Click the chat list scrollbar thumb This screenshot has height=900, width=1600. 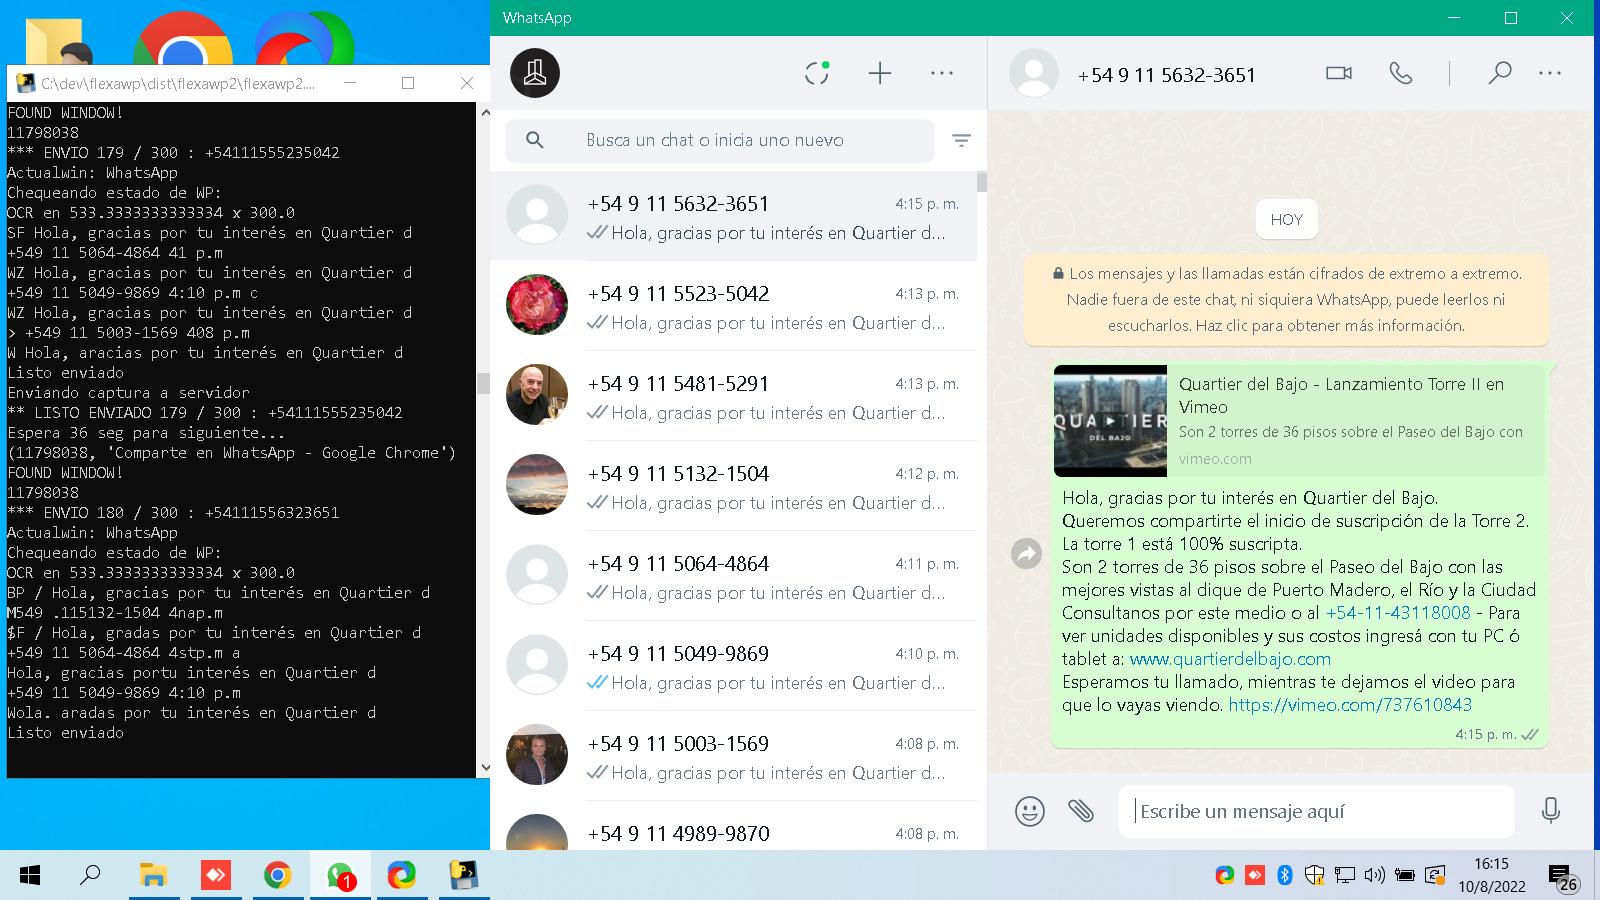click(x=982, y=182)
